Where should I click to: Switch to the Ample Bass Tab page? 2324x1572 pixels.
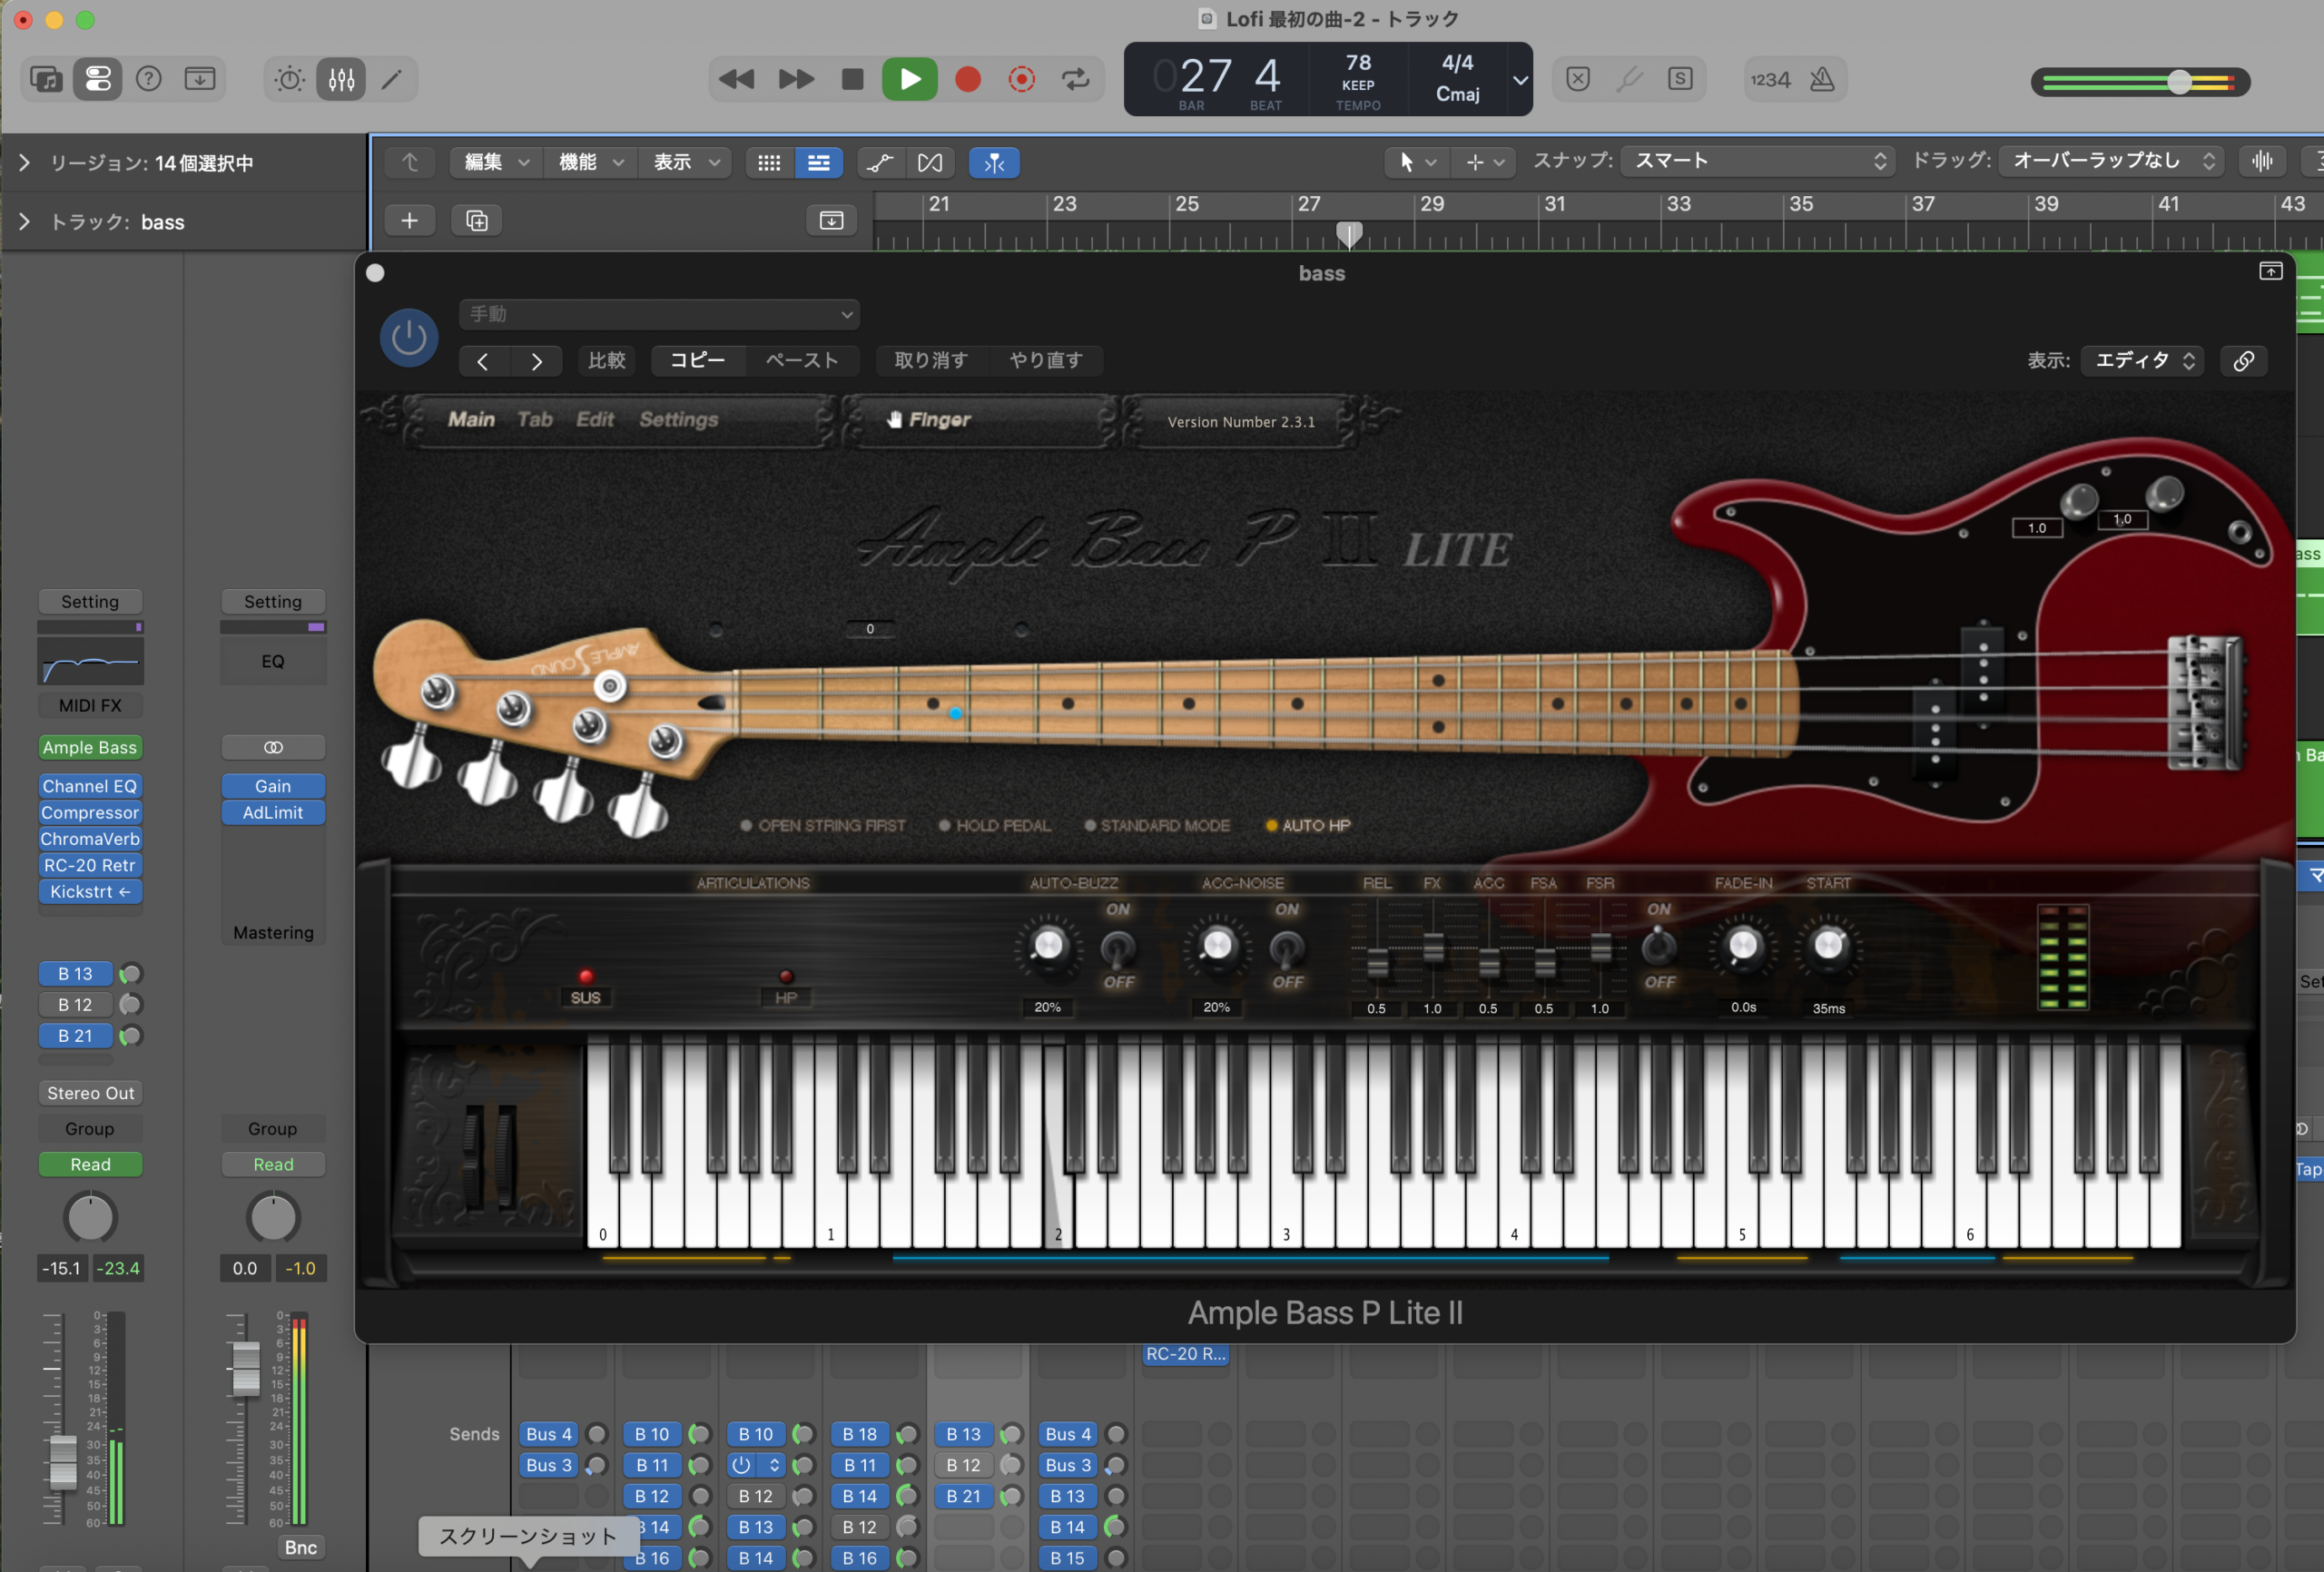tap(535, 419)
